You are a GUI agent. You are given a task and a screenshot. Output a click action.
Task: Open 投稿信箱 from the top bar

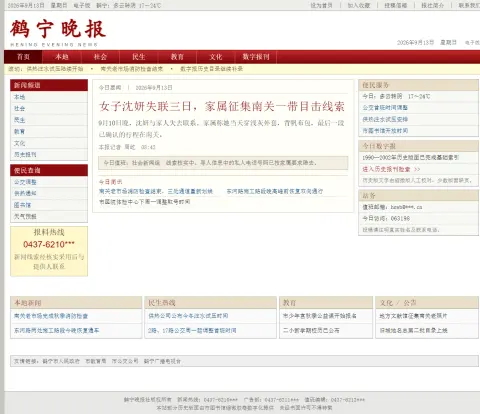coord(396,5)
